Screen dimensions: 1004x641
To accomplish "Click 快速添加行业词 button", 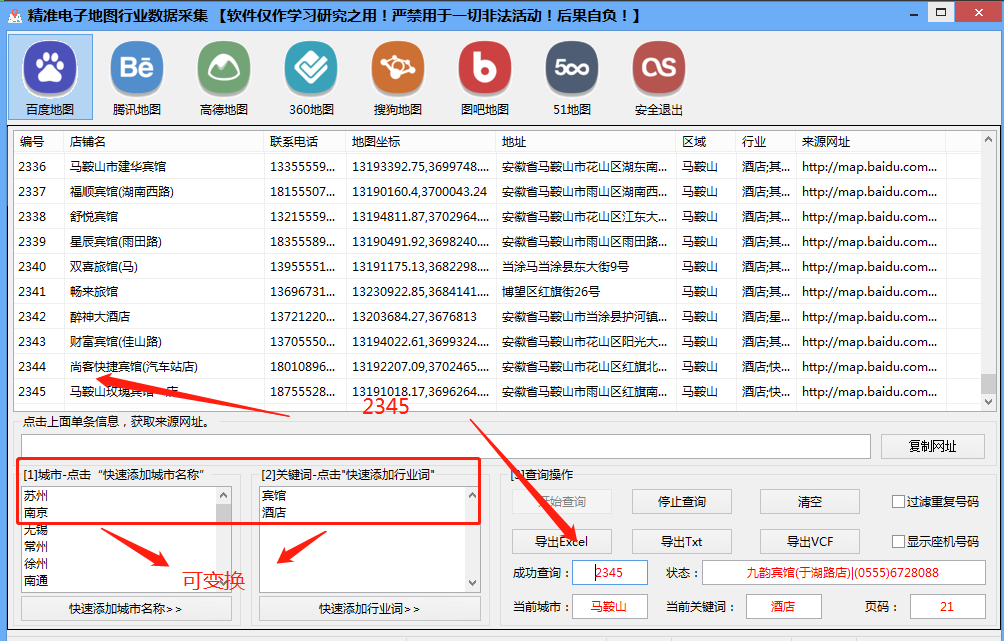I will coord(369,608).
